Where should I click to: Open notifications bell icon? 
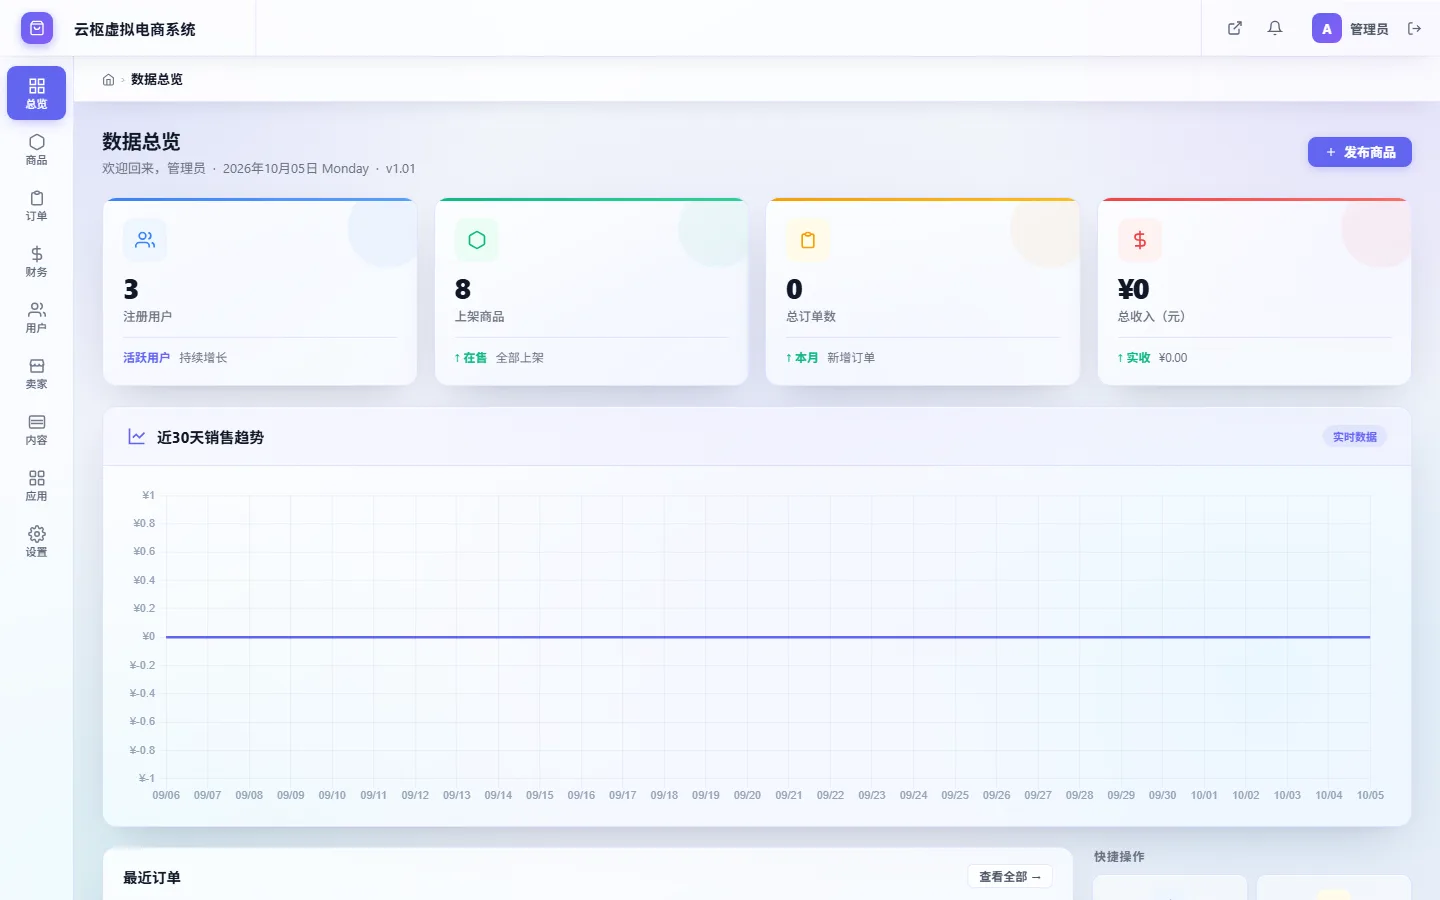coord(1275,28)
